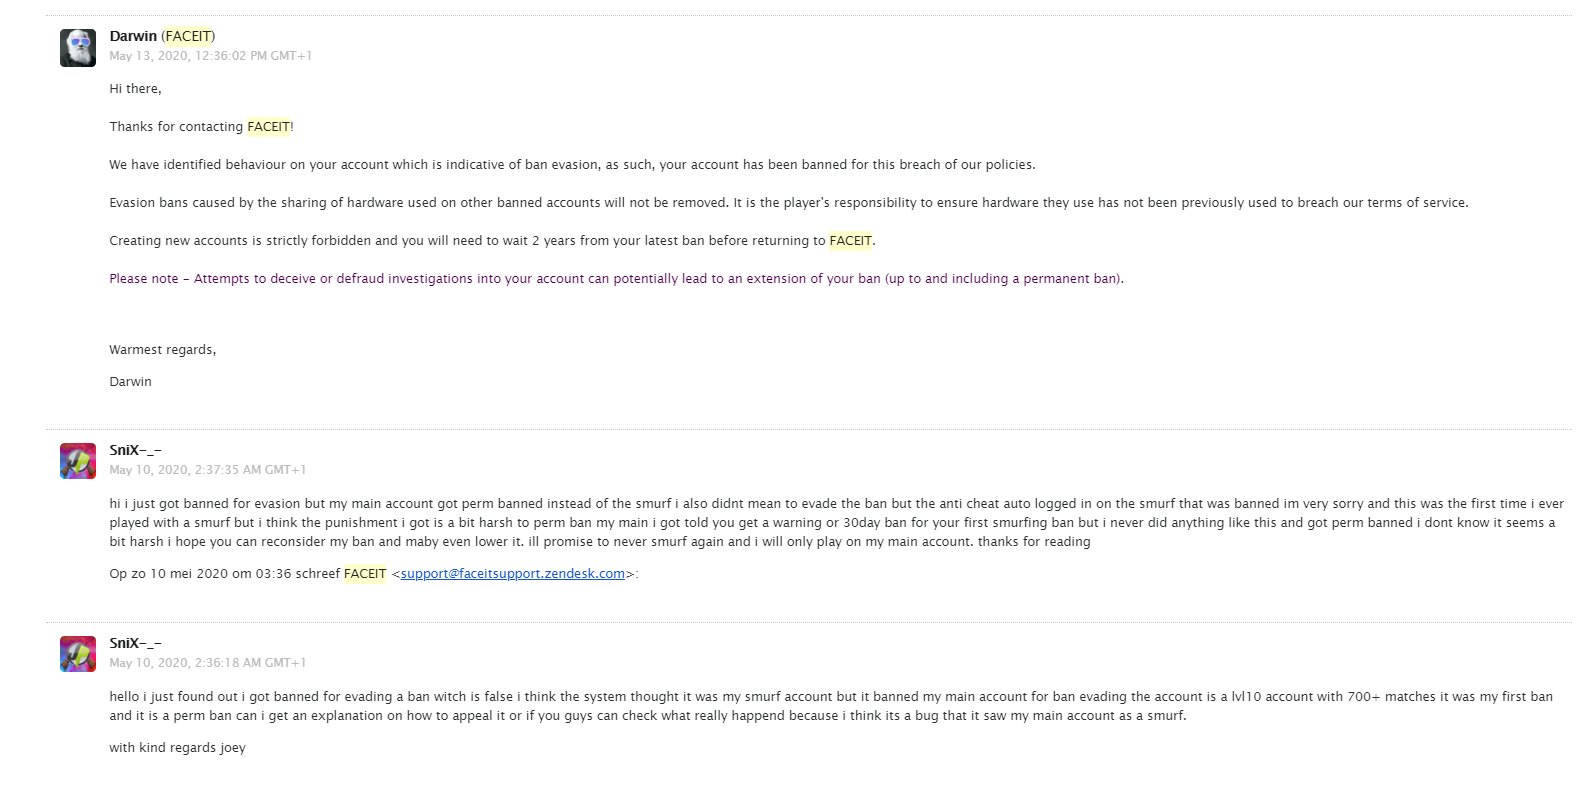Click the "Warmest regards," closing line
Screen dimensions: 1587x786
(x=162, y=350)
